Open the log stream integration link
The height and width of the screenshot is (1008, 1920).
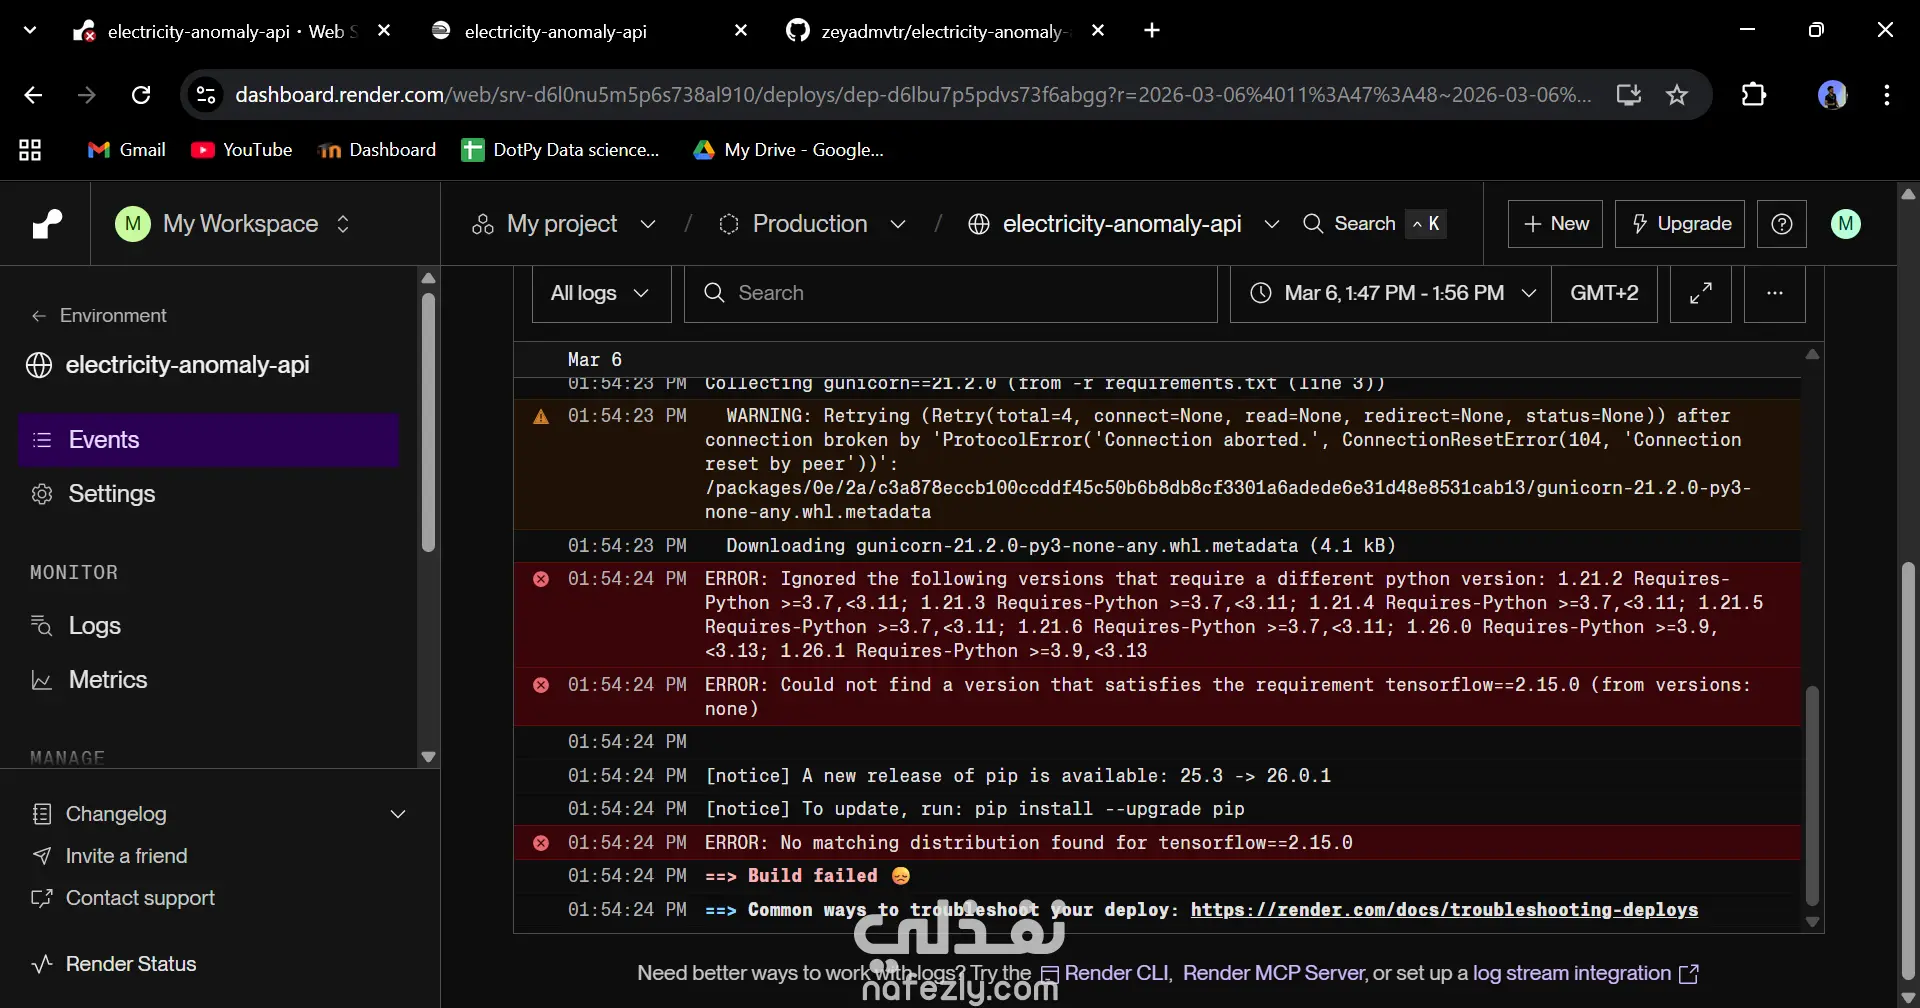point(1585,973)
